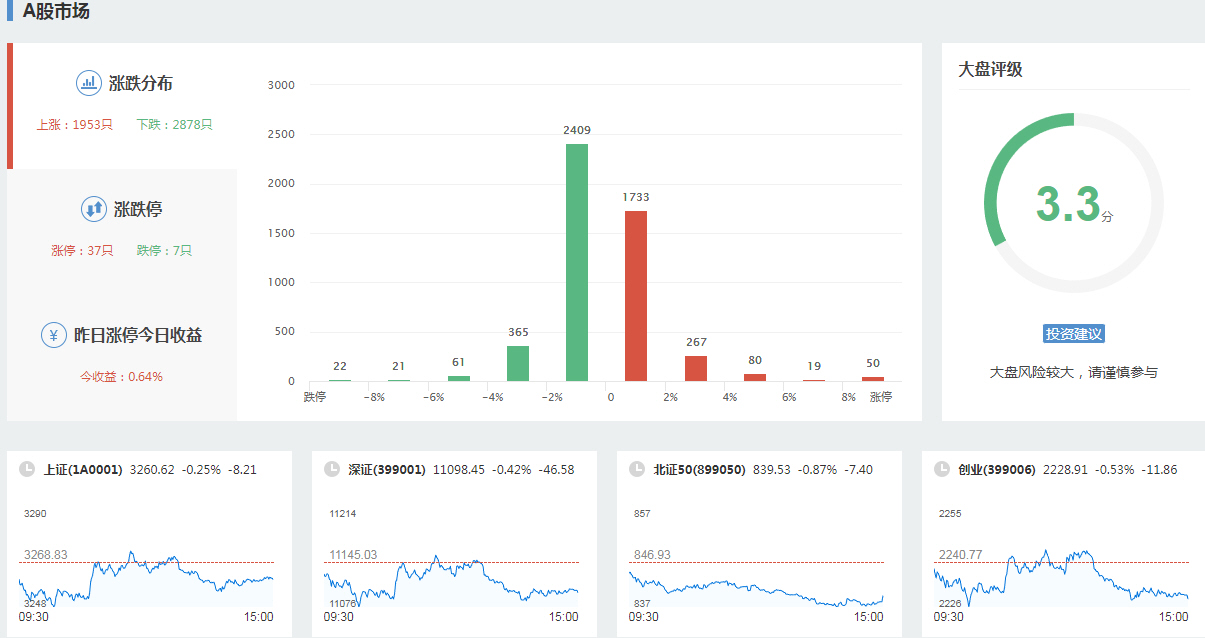This screenshot has height=638, width=1205.
Task: Click the clock icon beside 北证50(899050)
Action: tap(637, 469)
